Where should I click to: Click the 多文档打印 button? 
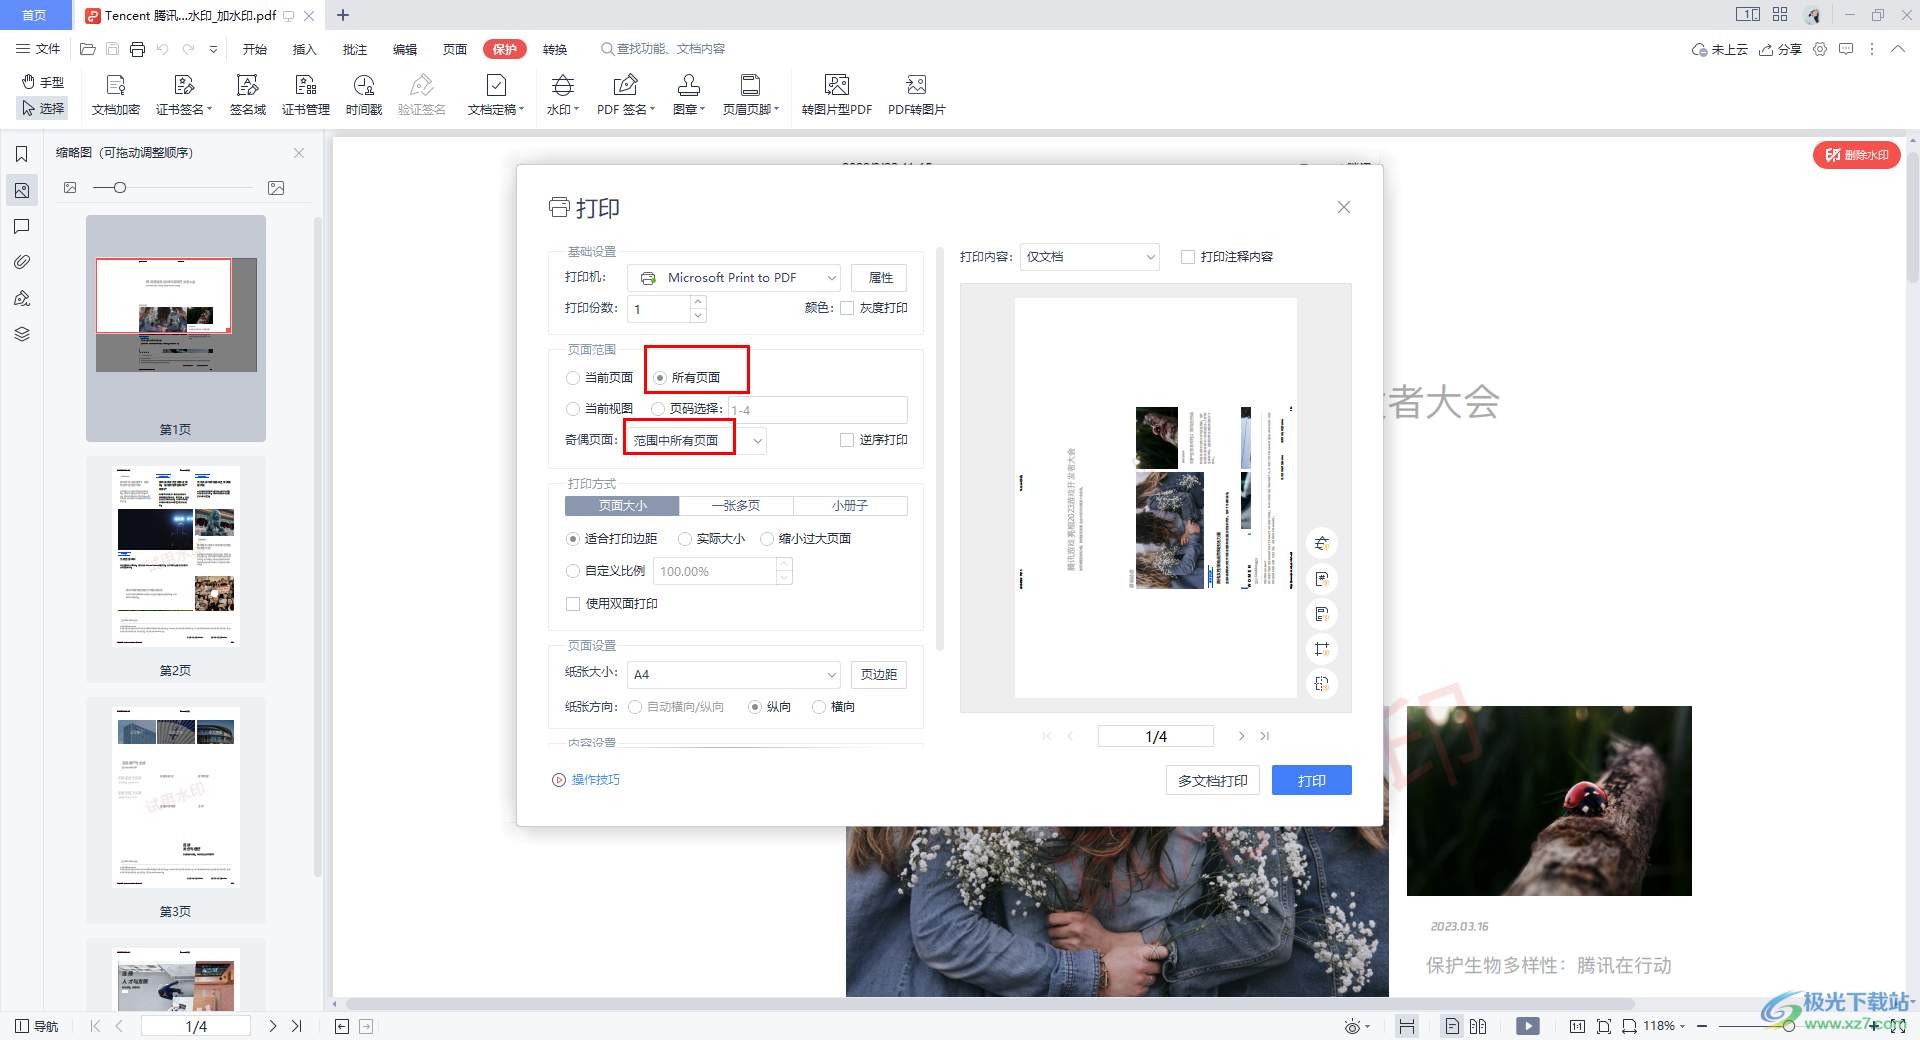click(1212, 781)
